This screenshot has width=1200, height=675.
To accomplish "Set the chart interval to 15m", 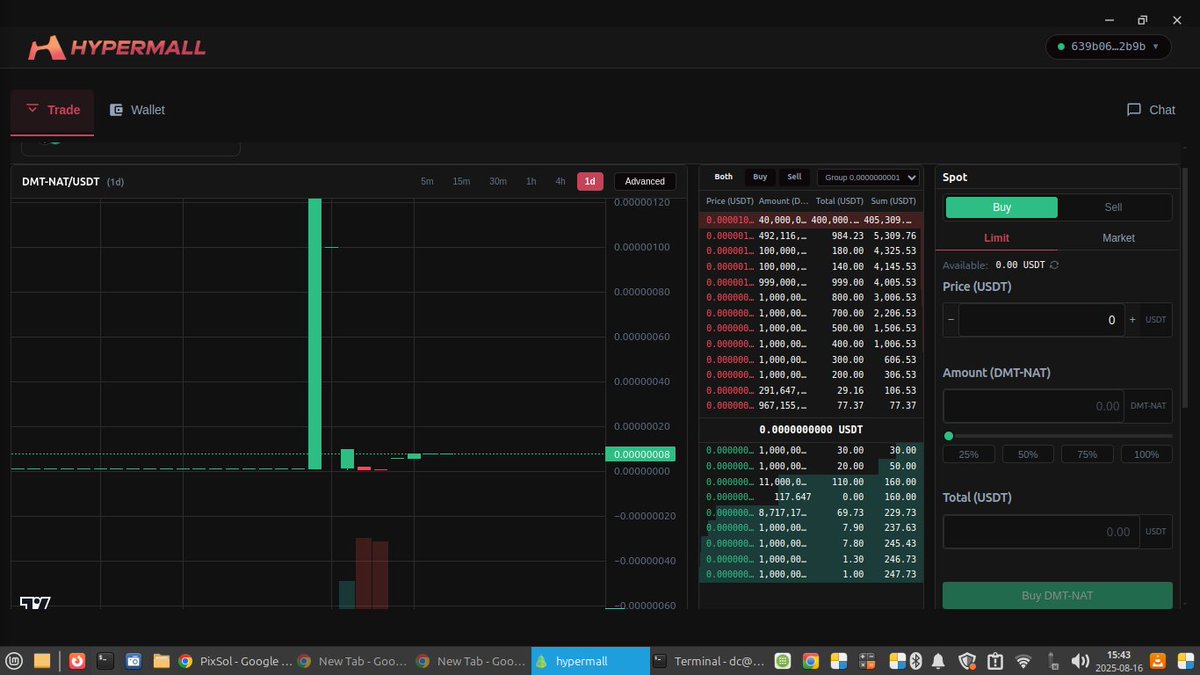I will tap(461, 181).
